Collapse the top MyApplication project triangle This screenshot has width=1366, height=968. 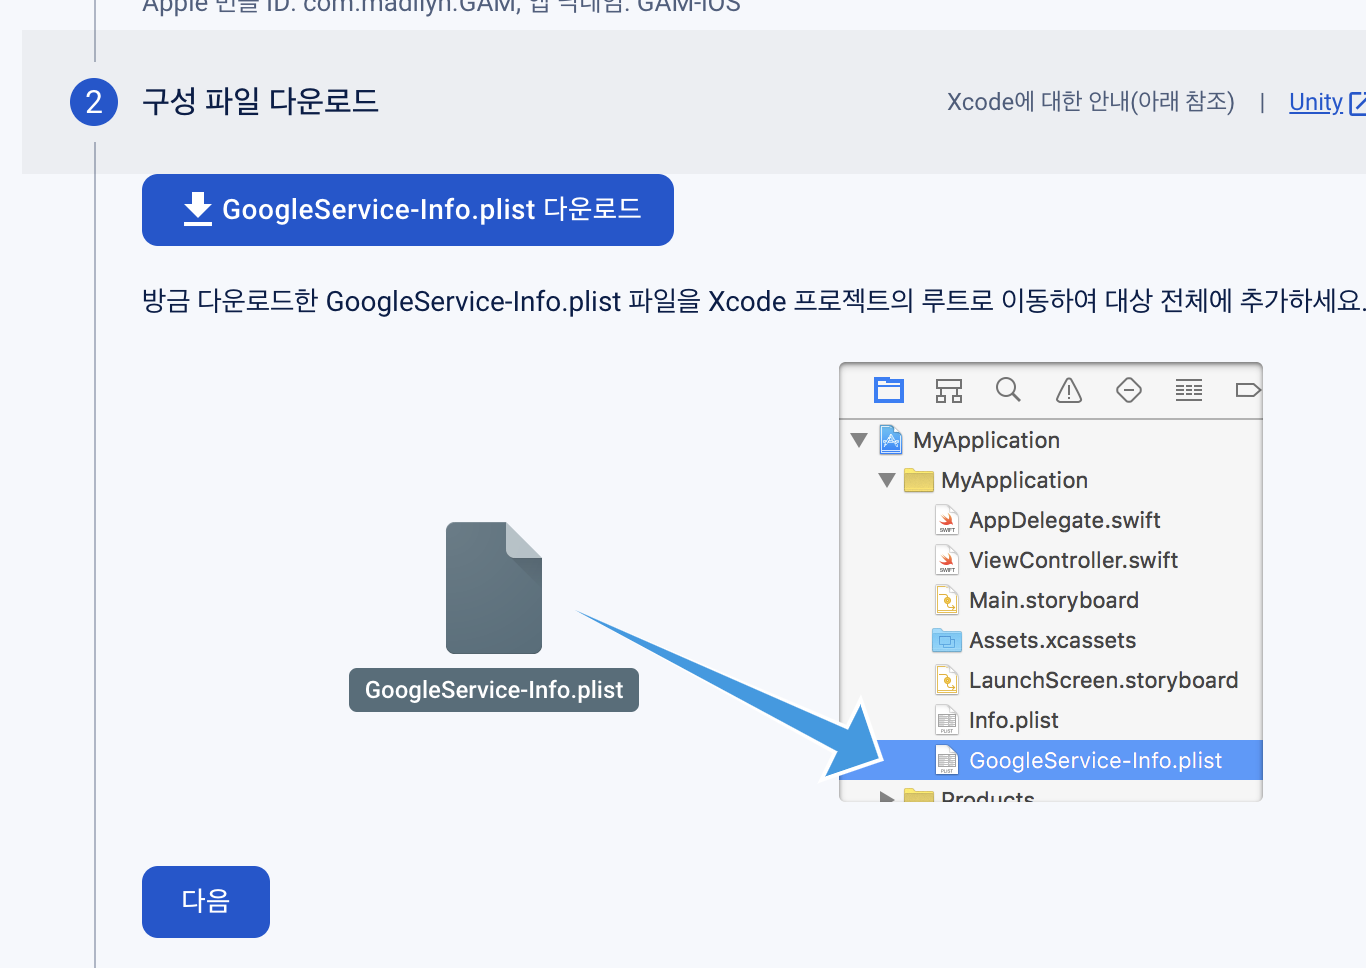click(859, 440)
